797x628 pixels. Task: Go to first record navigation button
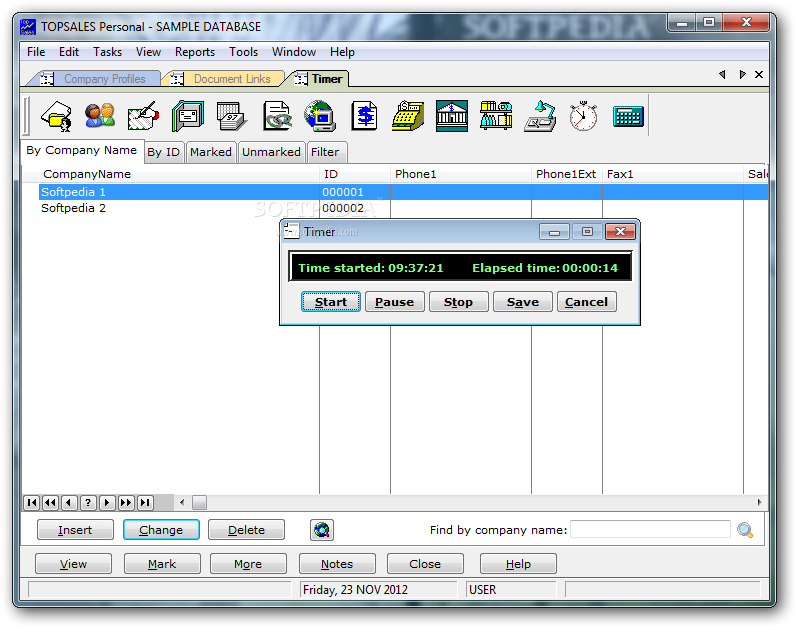click(32, 503)
